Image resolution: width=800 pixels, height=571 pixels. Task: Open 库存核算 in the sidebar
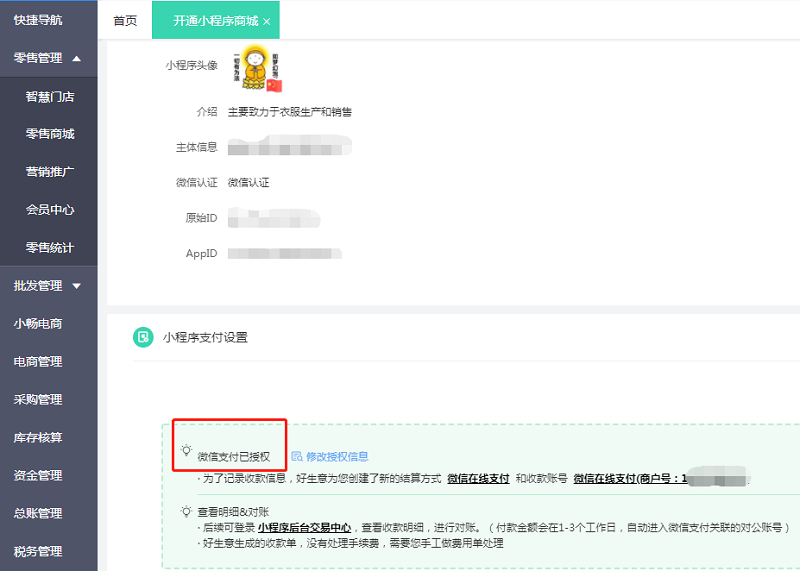tap(38, 437)
